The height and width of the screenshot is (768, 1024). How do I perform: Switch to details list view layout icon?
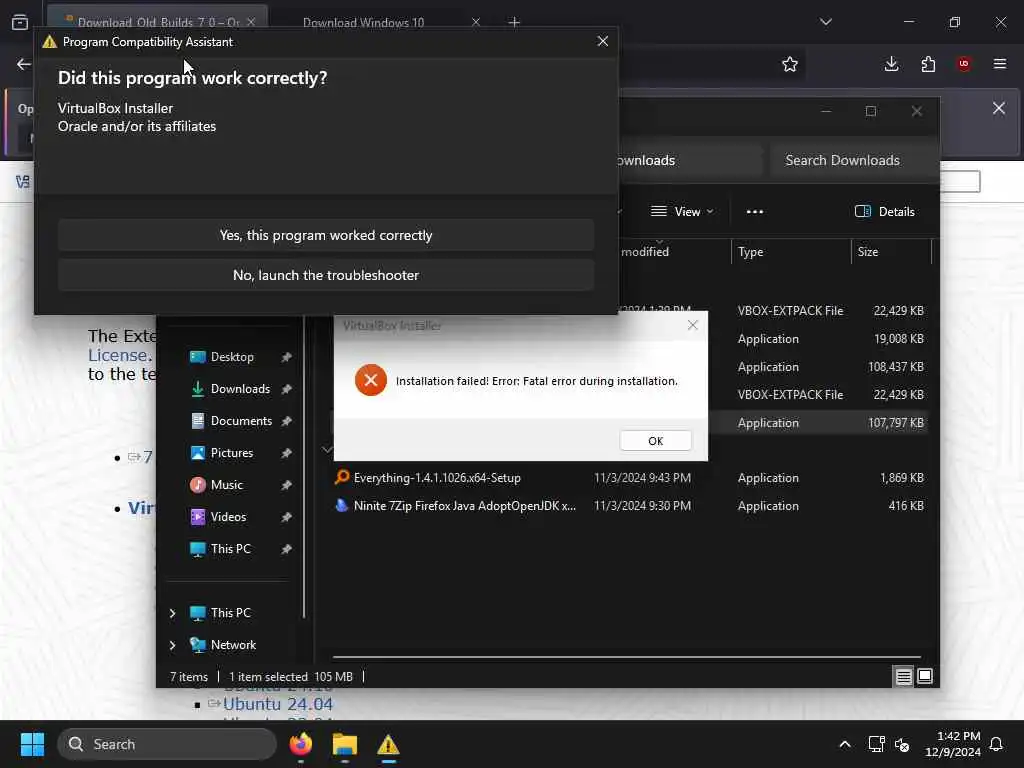[903, 677]
